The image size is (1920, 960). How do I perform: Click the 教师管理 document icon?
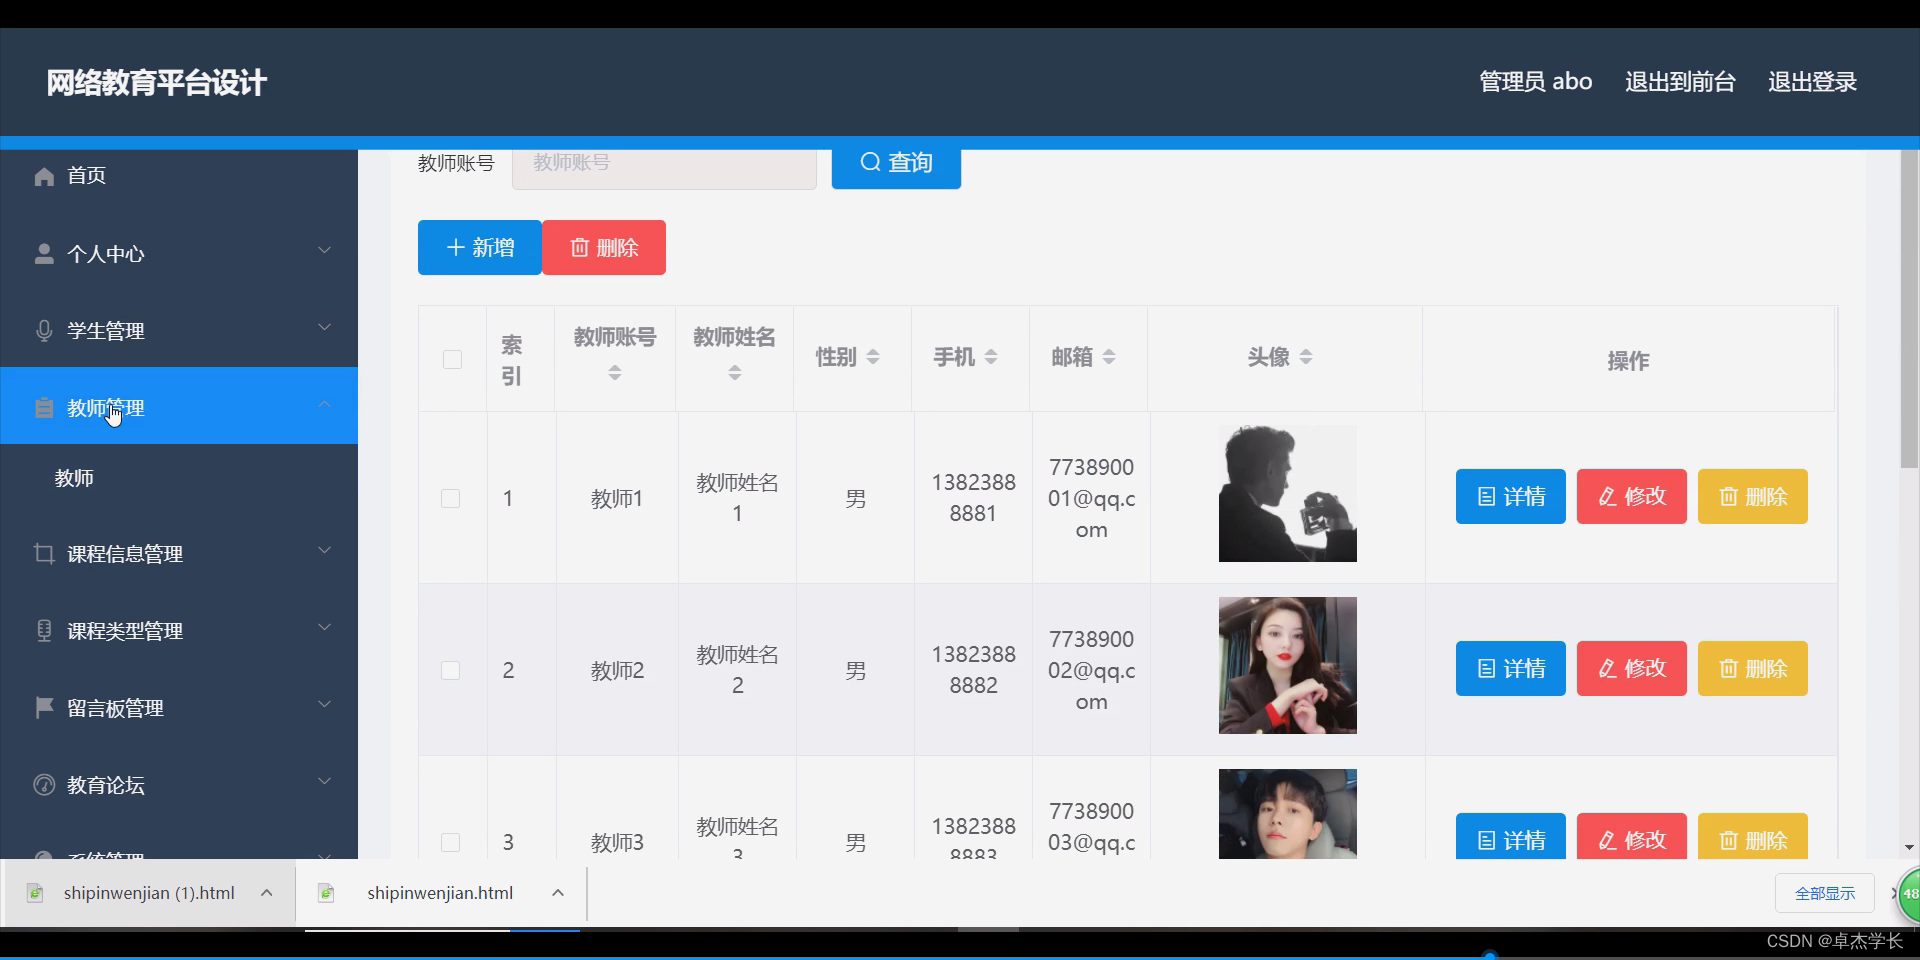coord(44,407)
